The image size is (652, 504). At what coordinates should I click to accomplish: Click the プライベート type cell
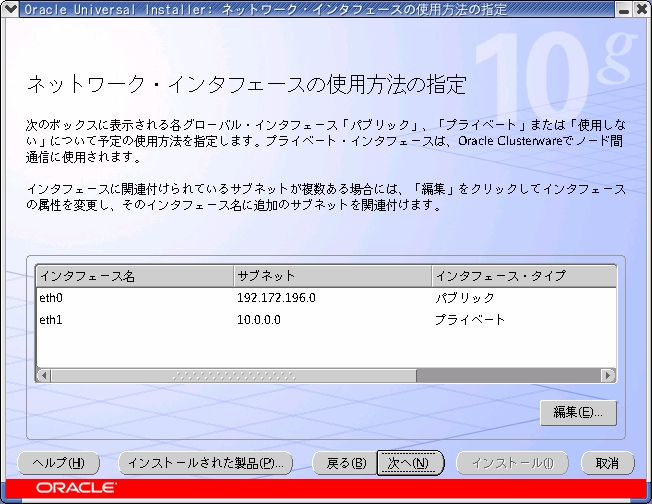pyautogui.click(x=470, y=320)
